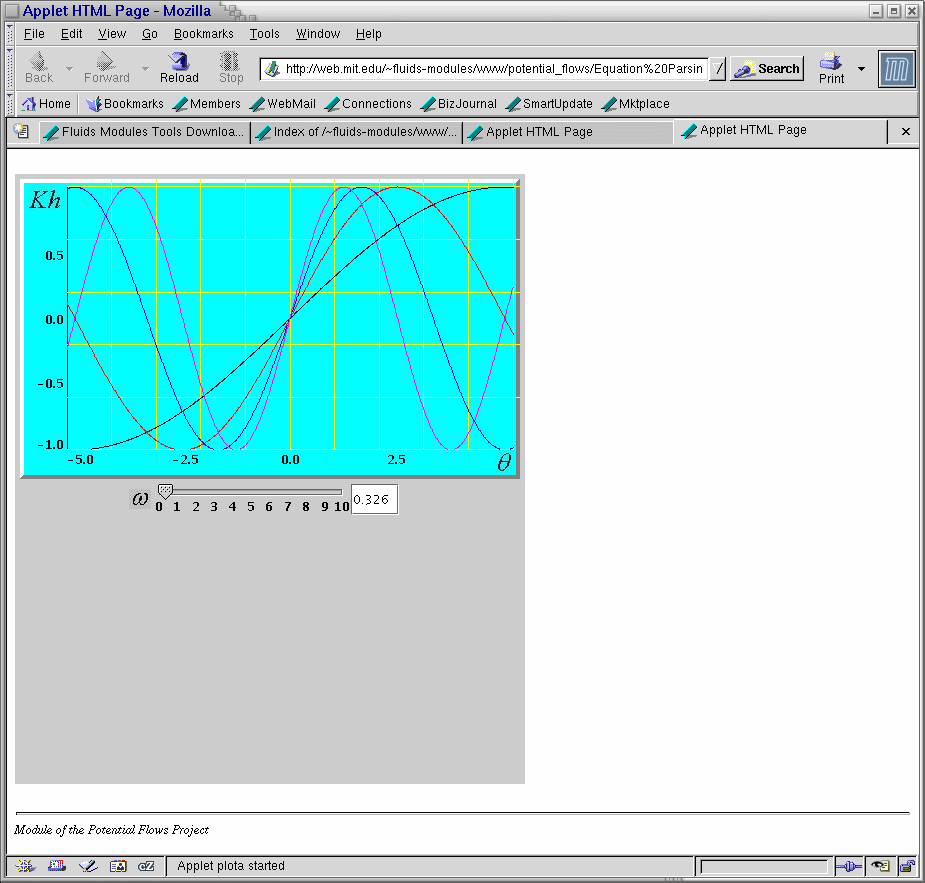The height and width of the screenshot is (883, 925).
Task: Expand the Print dropdown arrow
Action: pyautogui.click(x=861, y=69)
